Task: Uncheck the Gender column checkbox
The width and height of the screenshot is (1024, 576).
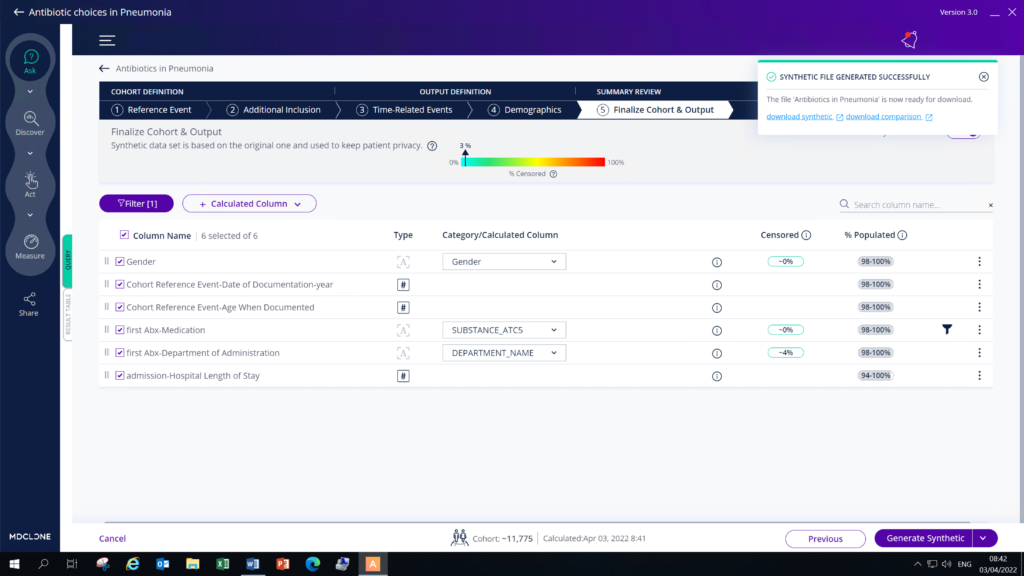Action: pos(120,262)
